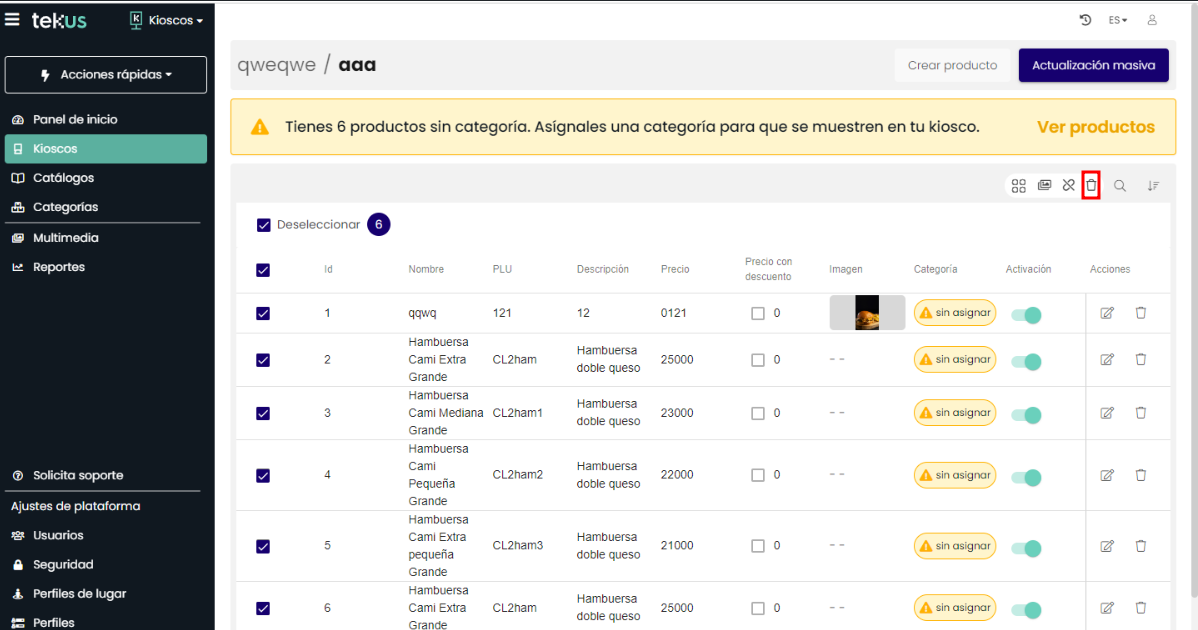This screenshot has height=630, width=1198.
Task: Open Reportes from the sidebar
Action: (59, 267)
